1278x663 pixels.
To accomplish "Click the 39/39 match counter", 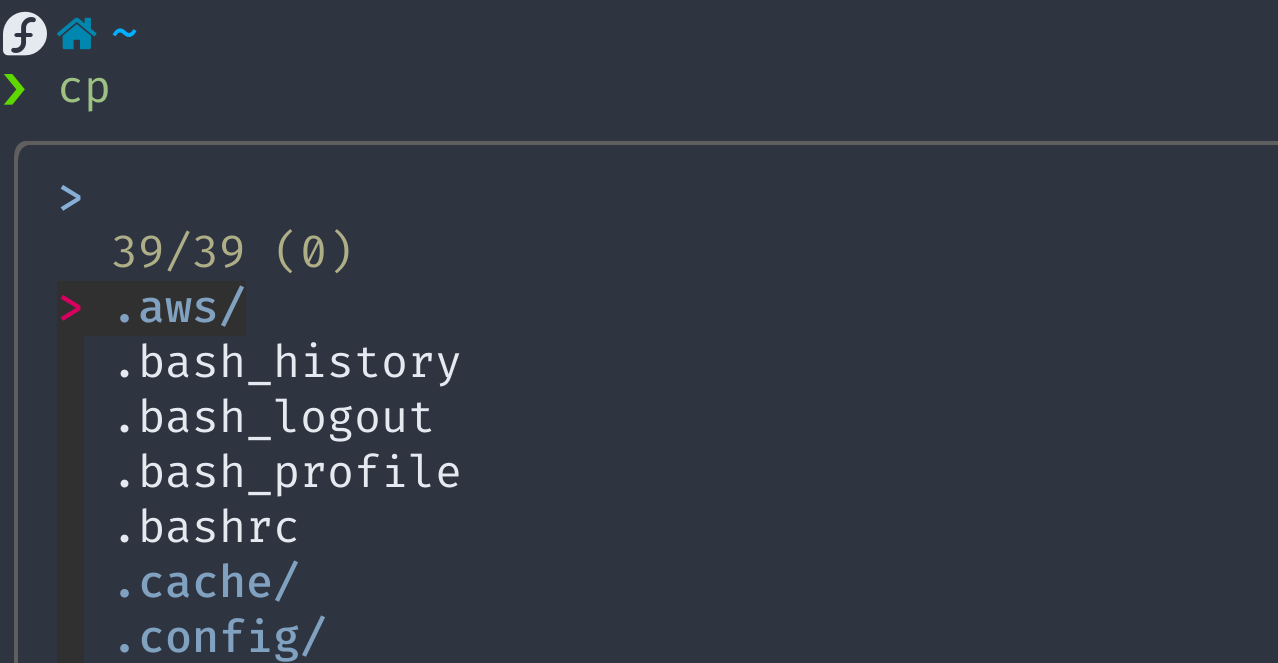I will pos(178,253).
